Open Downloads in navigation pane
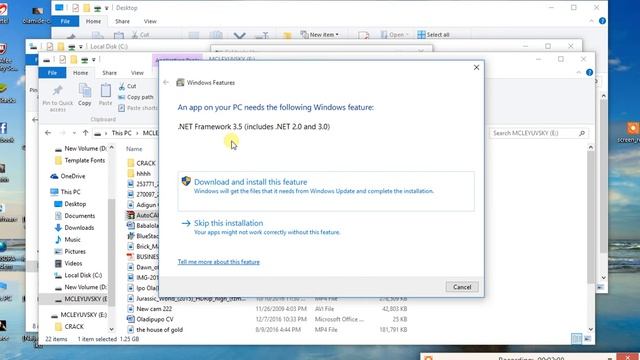Screen dimensions: 640x360 pos(74,227)
